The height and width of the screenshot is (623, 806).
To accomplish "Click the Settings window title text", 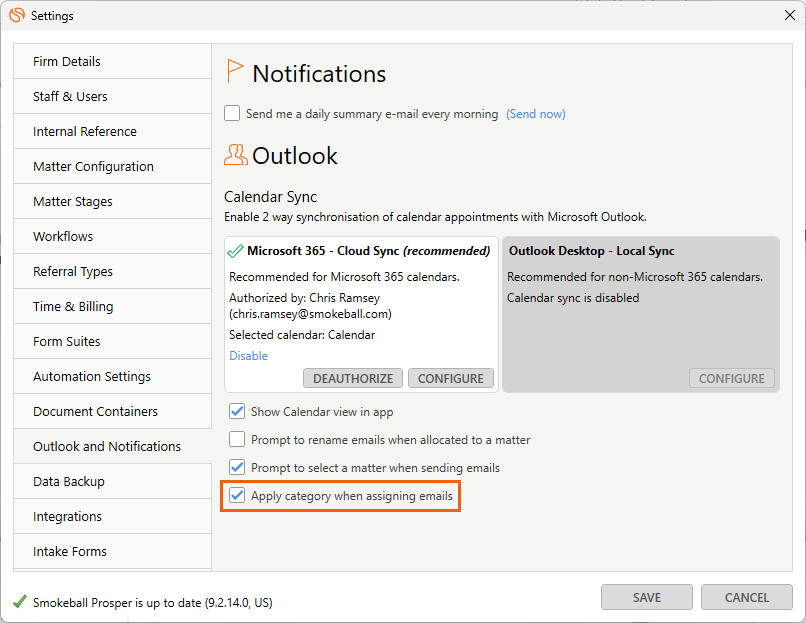I will click(x=52, y=16).
